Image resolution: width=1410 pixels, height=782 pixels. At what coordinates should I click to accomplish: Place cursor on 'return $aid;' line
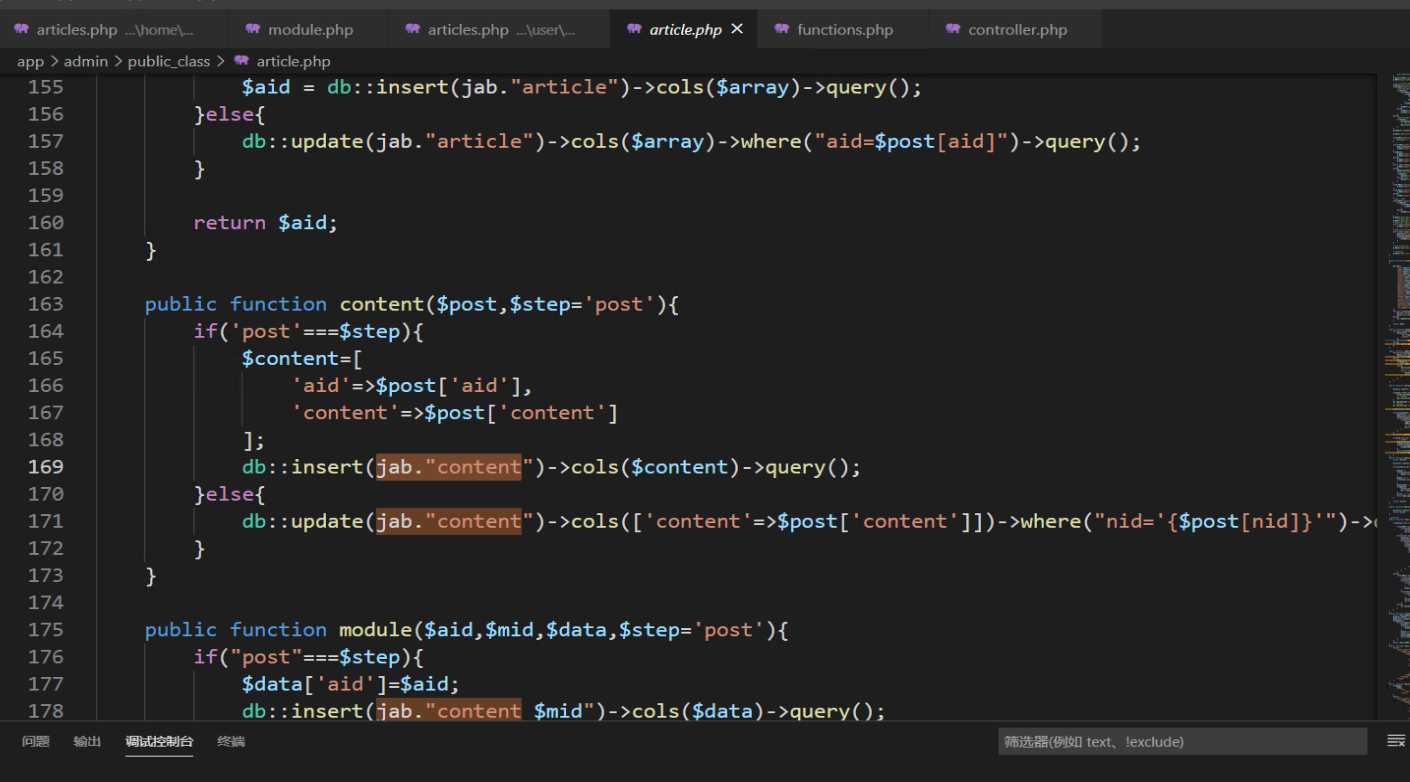pos(266,223)
